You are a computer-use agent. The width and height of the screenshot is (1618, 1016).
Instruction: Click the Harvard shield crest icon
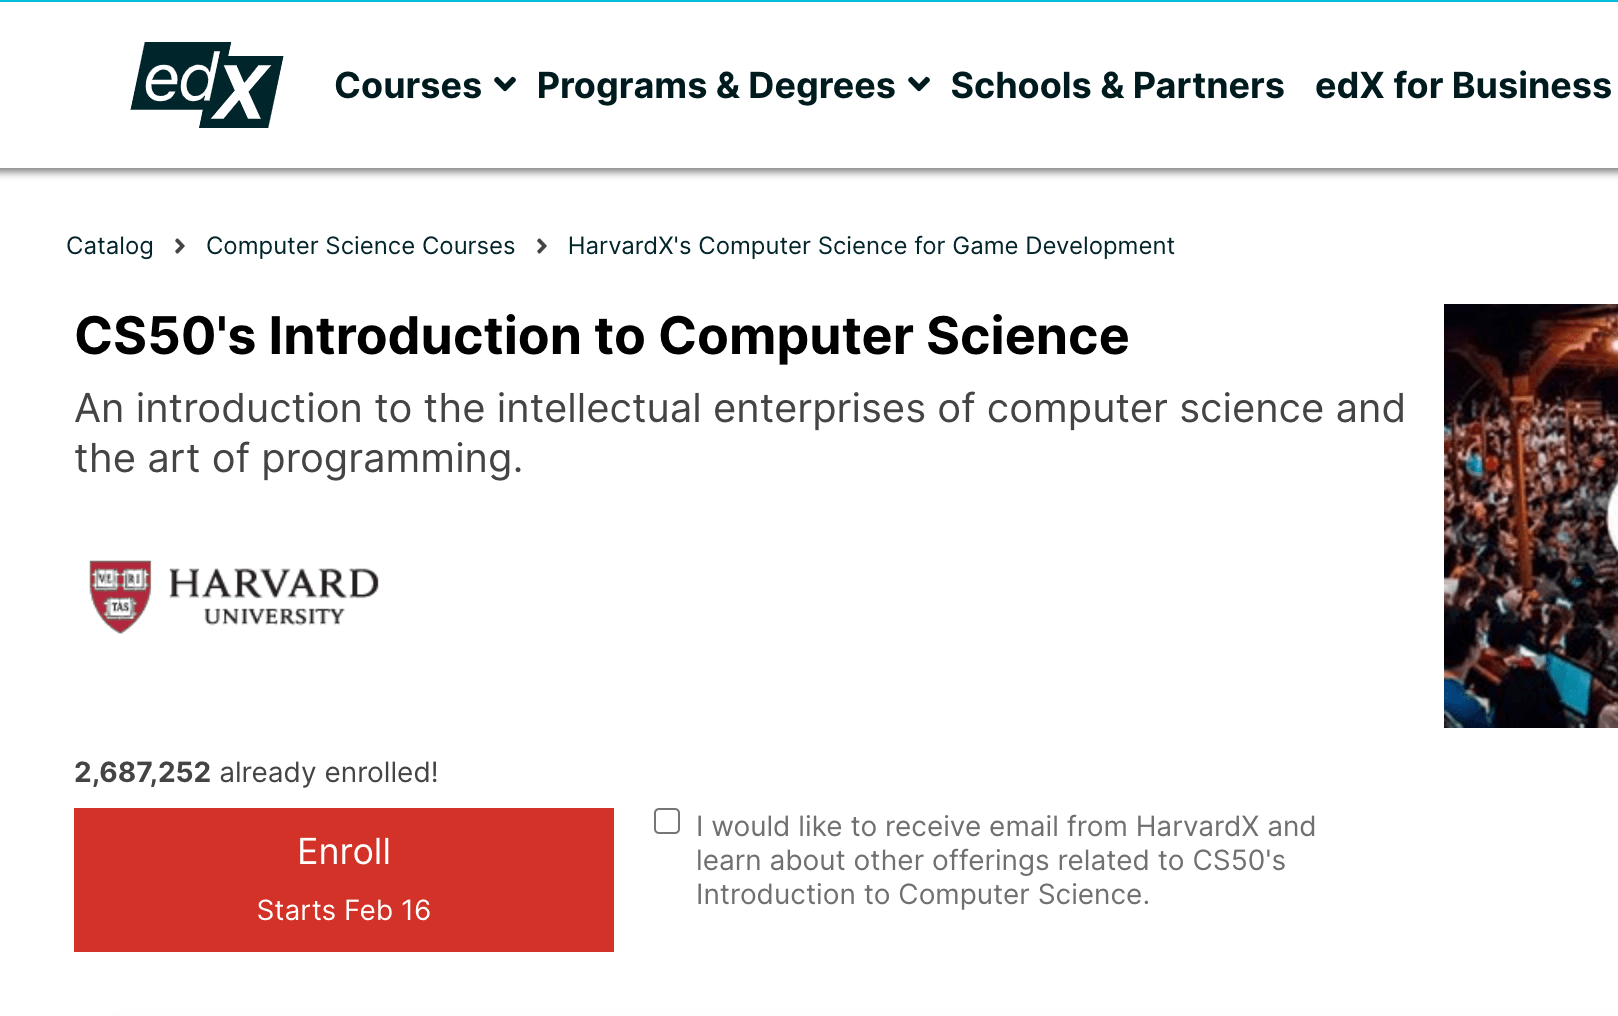click(x=120, y=596)
